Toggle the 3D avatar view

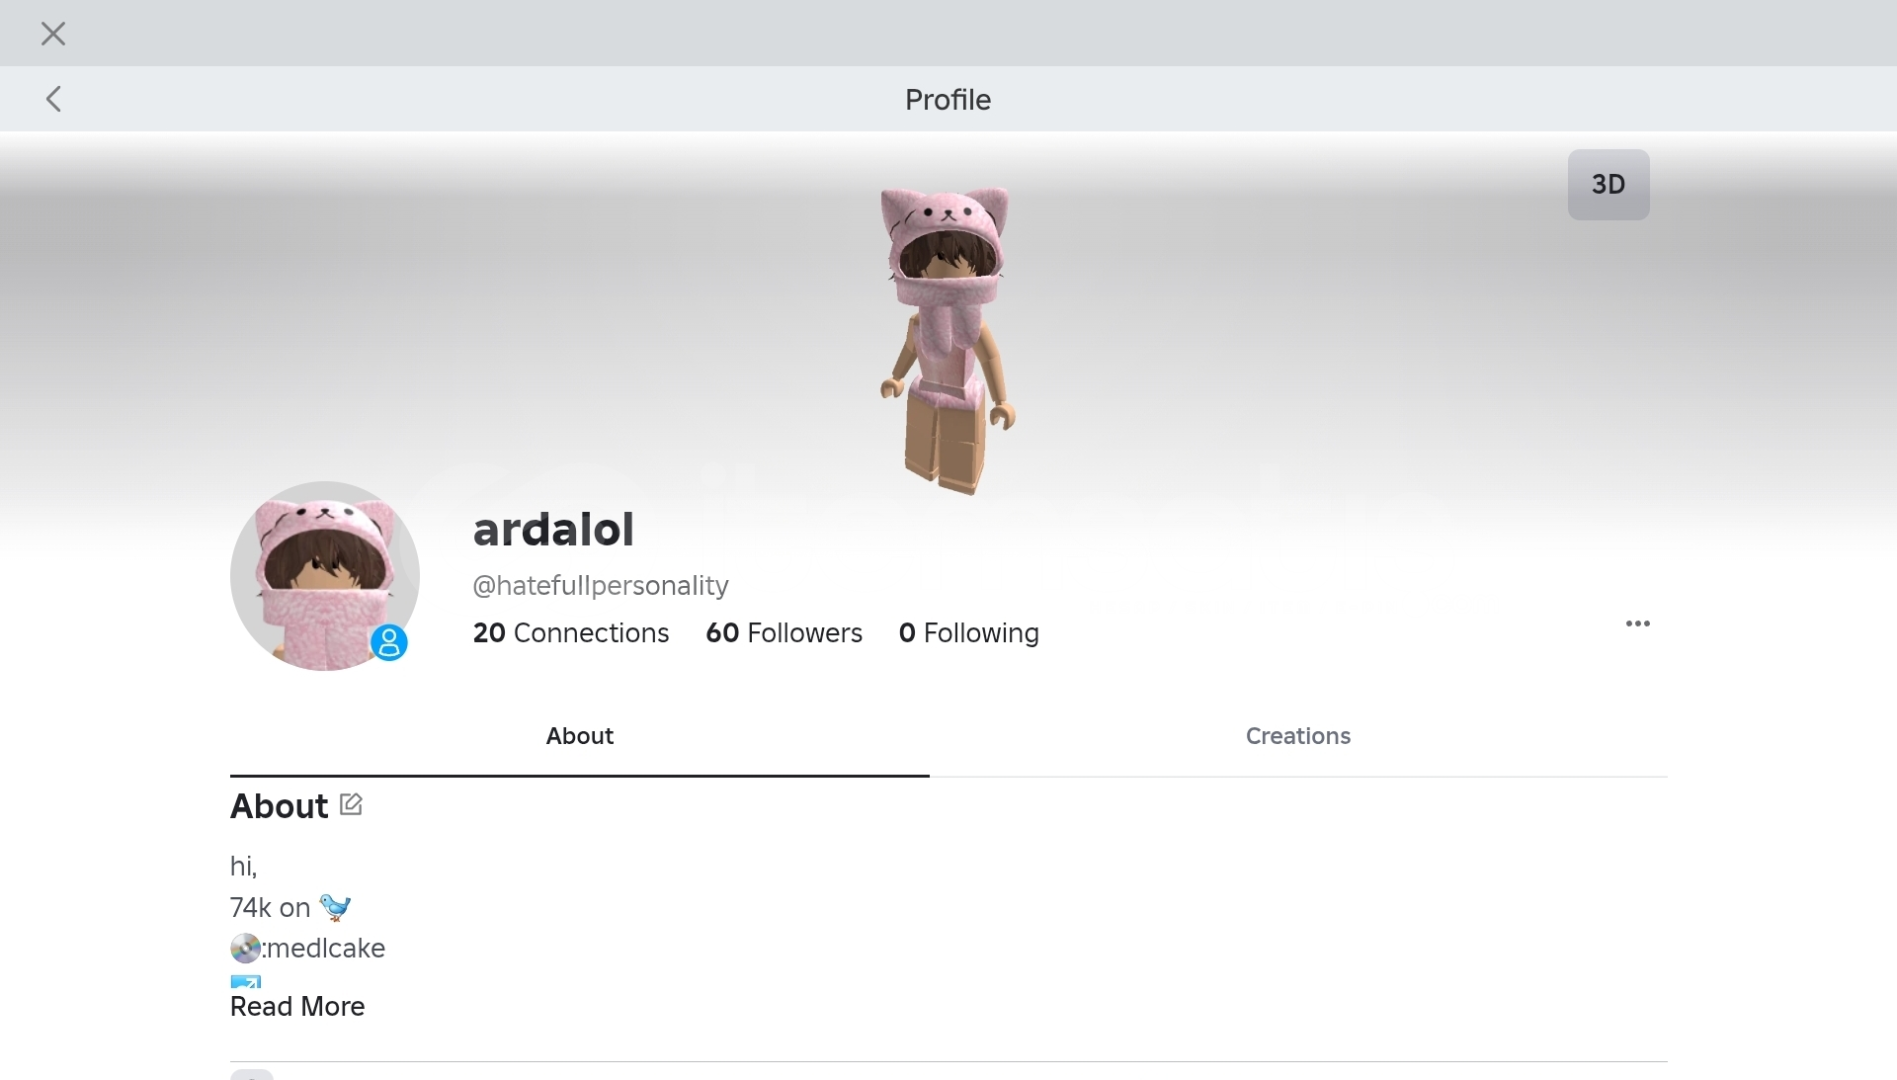1608,184
